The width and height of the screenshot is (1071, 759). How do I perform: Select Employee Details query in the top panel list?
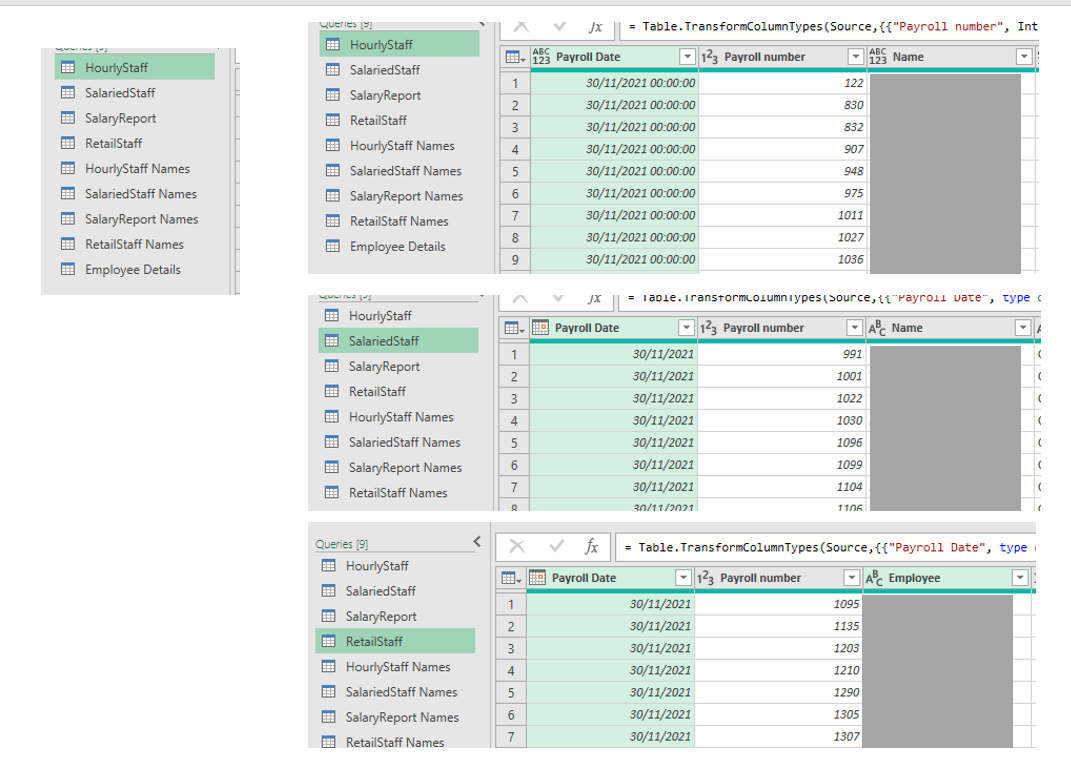point(400,246)
